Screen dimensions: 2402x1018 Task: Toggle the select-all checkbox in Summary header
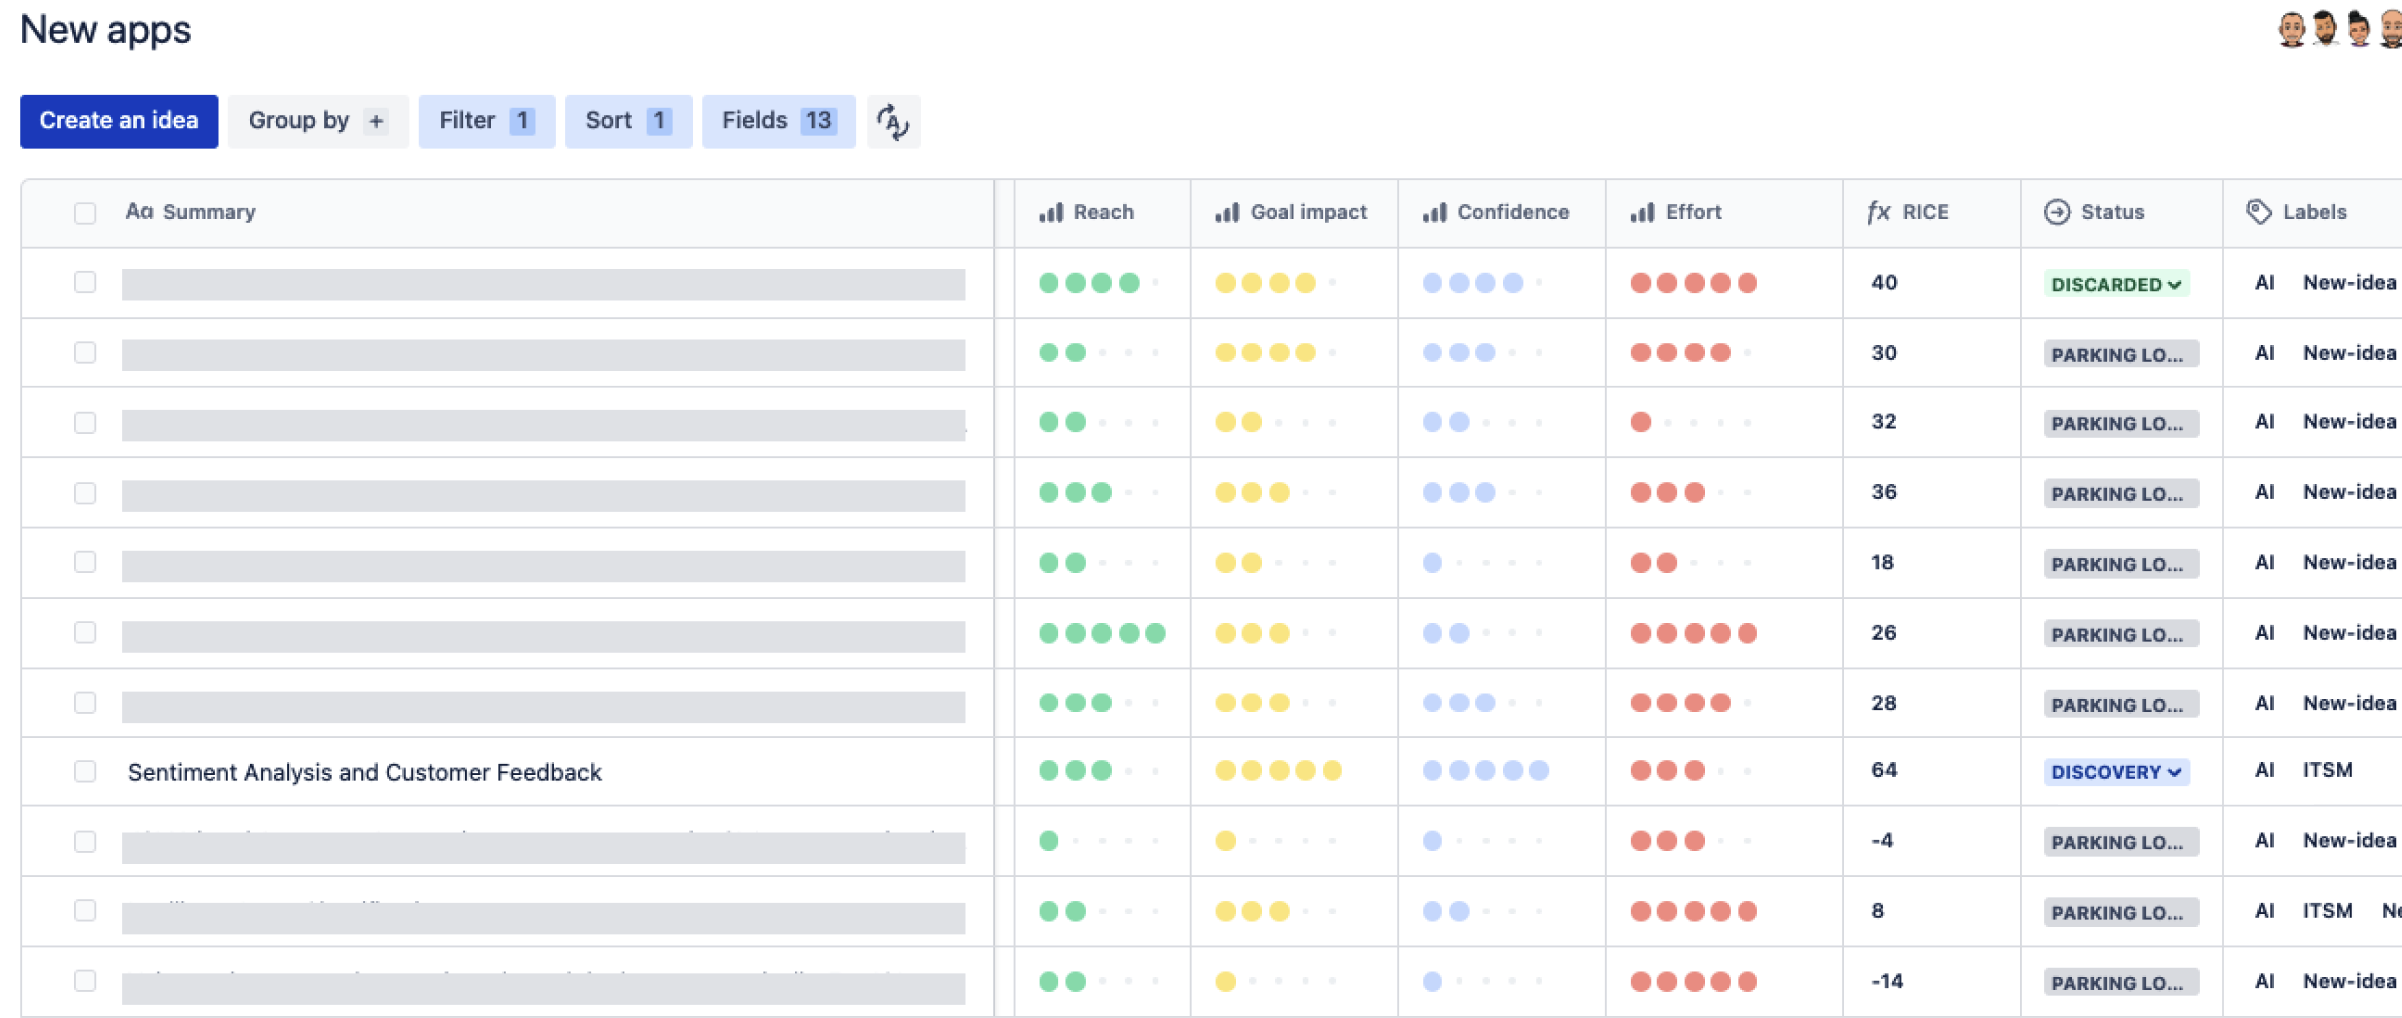click(x=85, y=213)
